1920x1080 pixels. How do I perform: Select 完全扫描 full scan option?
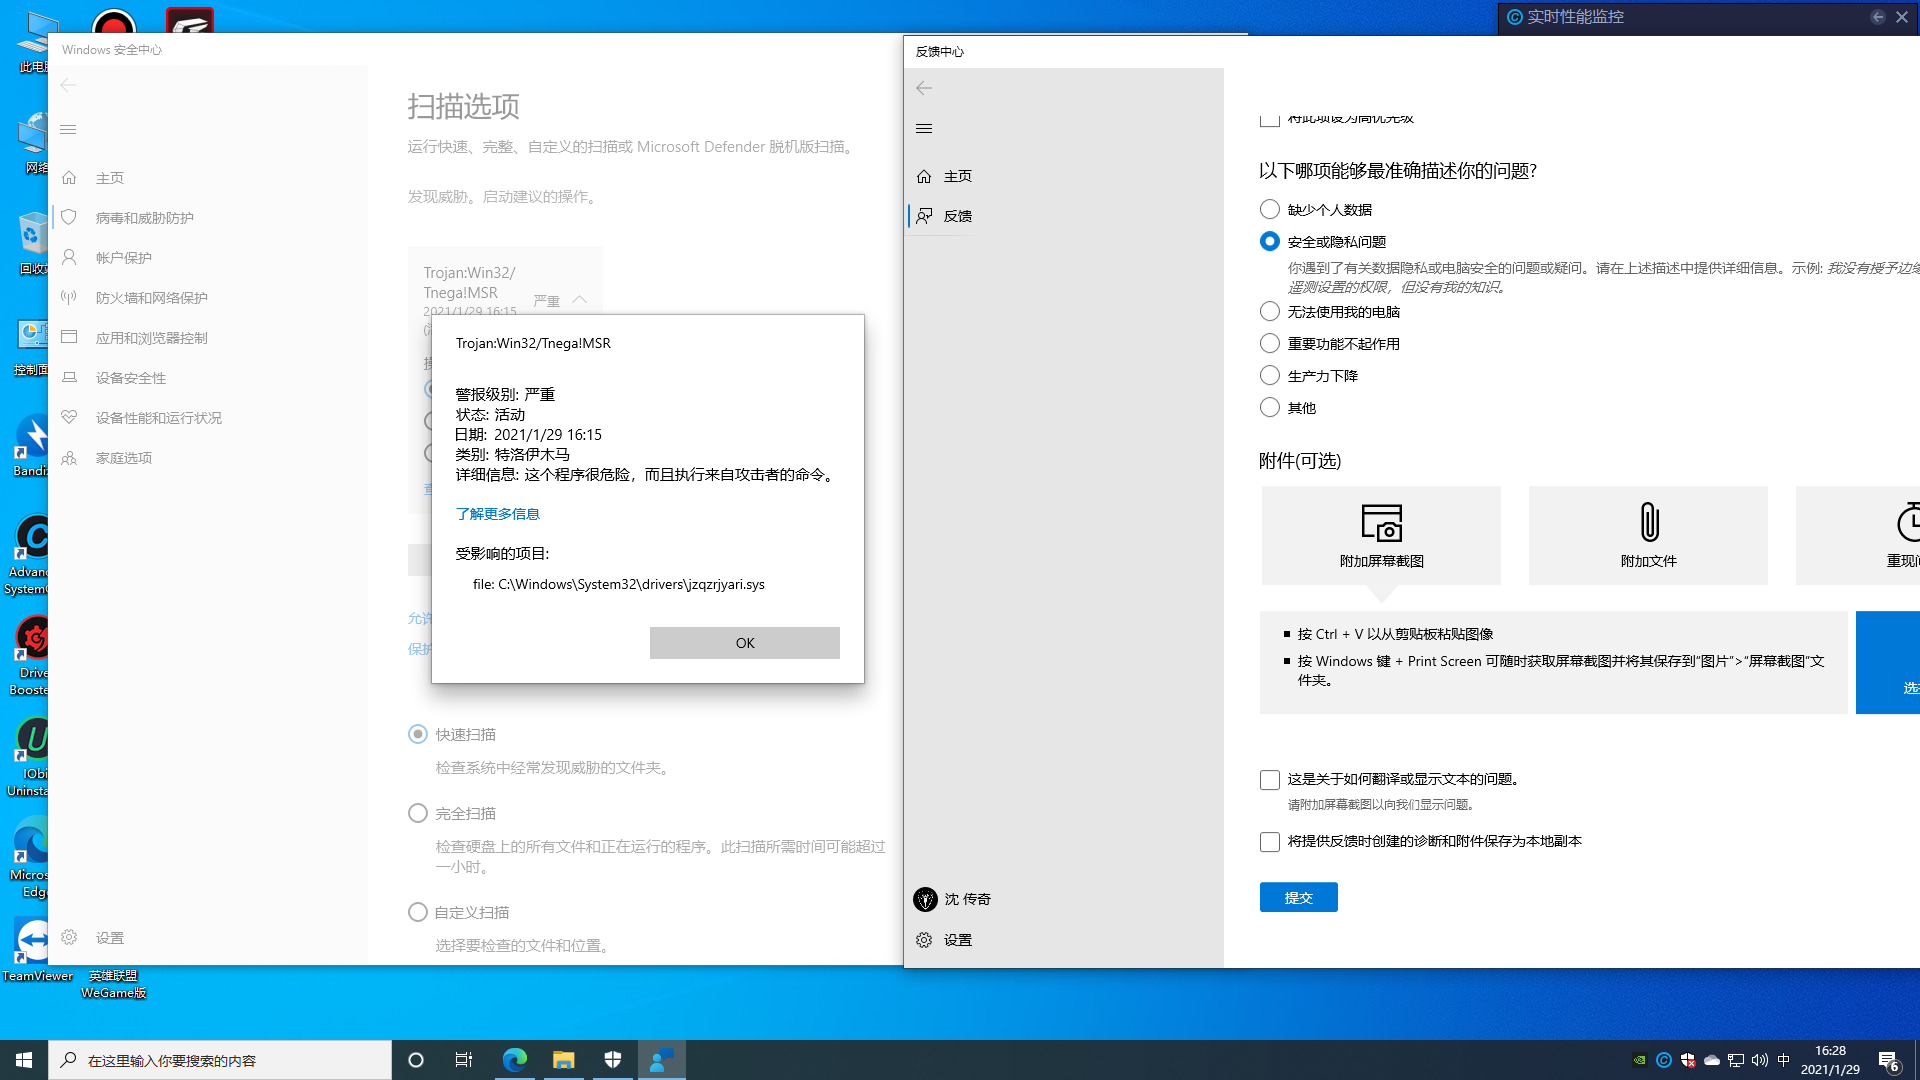[418, 813]
